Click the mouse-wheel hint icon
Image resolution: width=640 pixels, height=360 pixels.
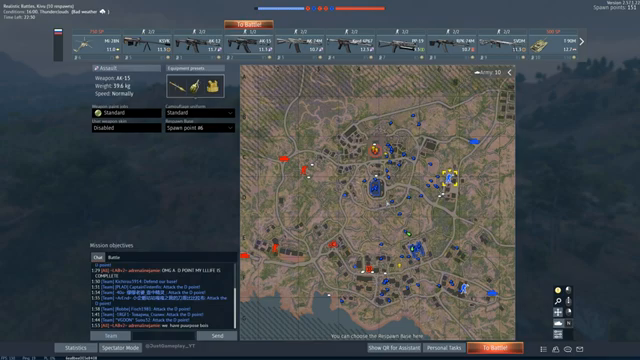(569, 301)
